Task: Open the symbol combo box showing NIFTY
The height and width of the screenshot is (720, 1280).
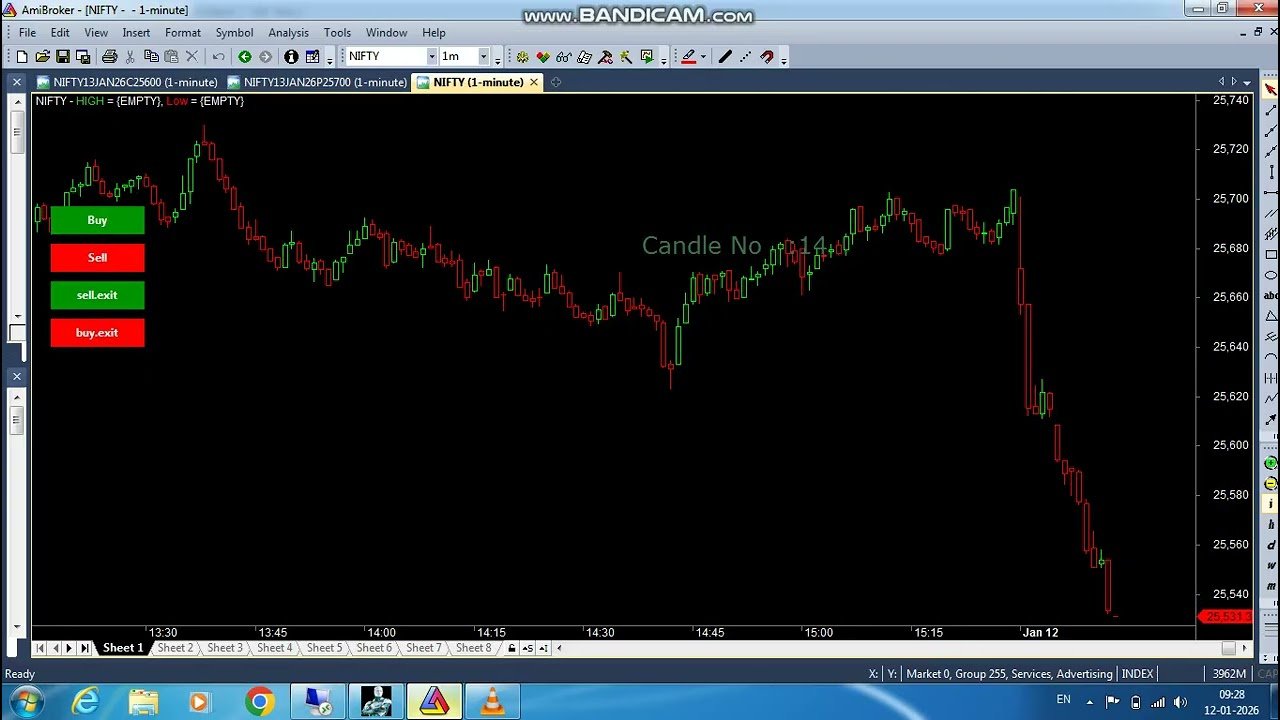Action: [388, 57]
